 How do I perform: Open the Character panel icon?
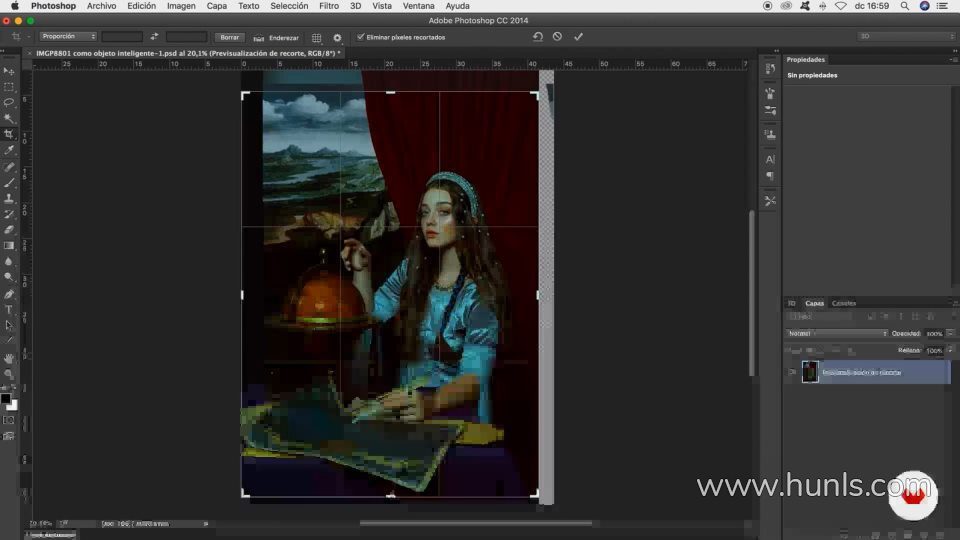pos(770,159)
